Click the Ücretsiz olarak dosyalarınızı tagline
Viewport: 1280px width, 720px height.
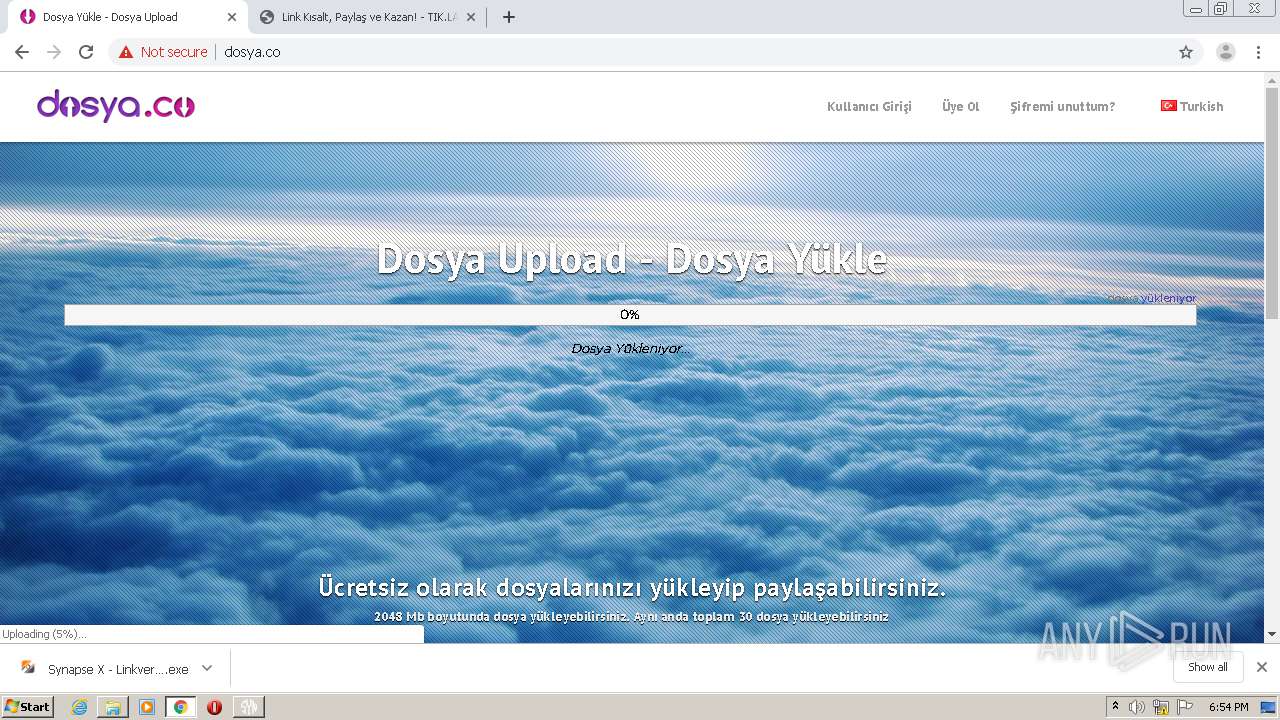(x=632, y=587)
